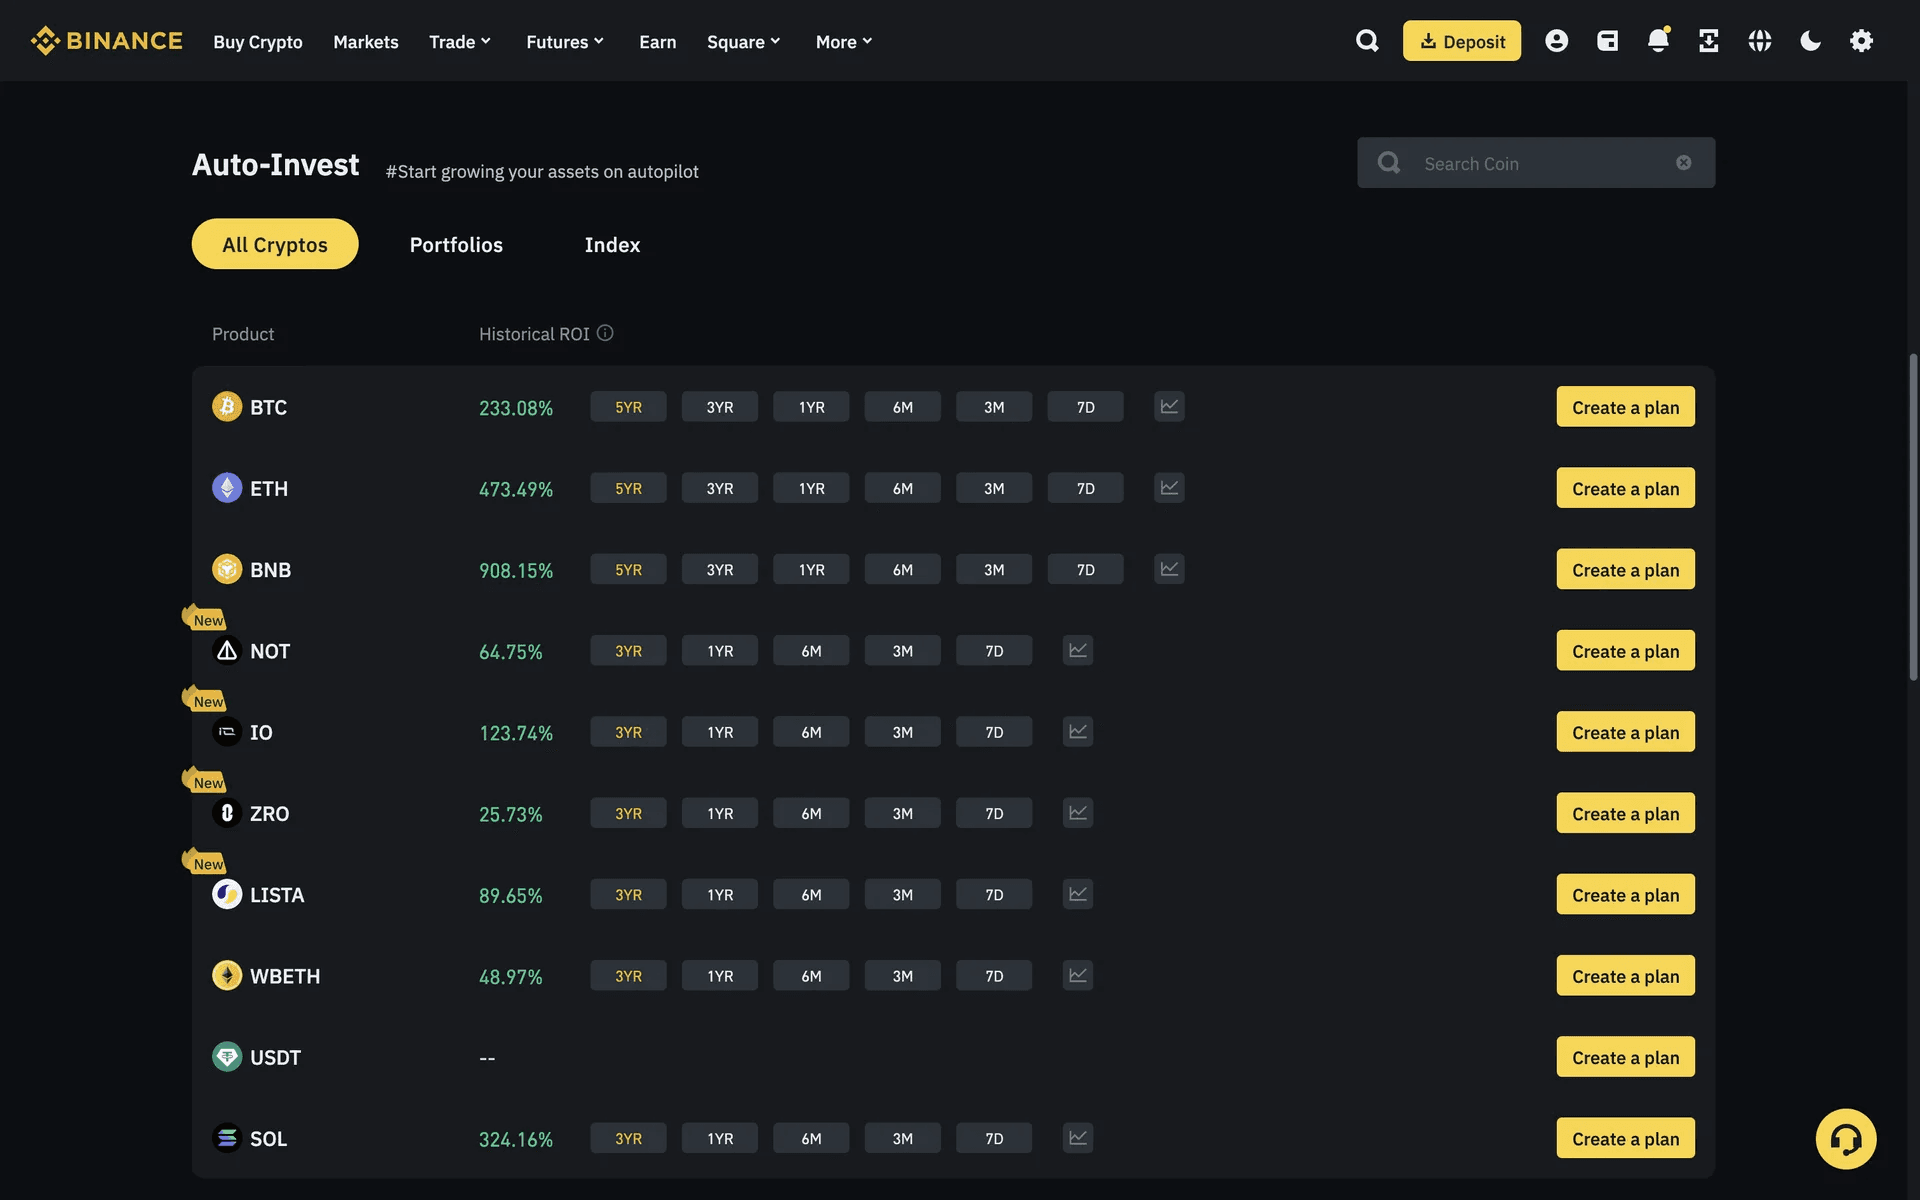
Task: Open the user profile icon
Action: (1556, 41)
